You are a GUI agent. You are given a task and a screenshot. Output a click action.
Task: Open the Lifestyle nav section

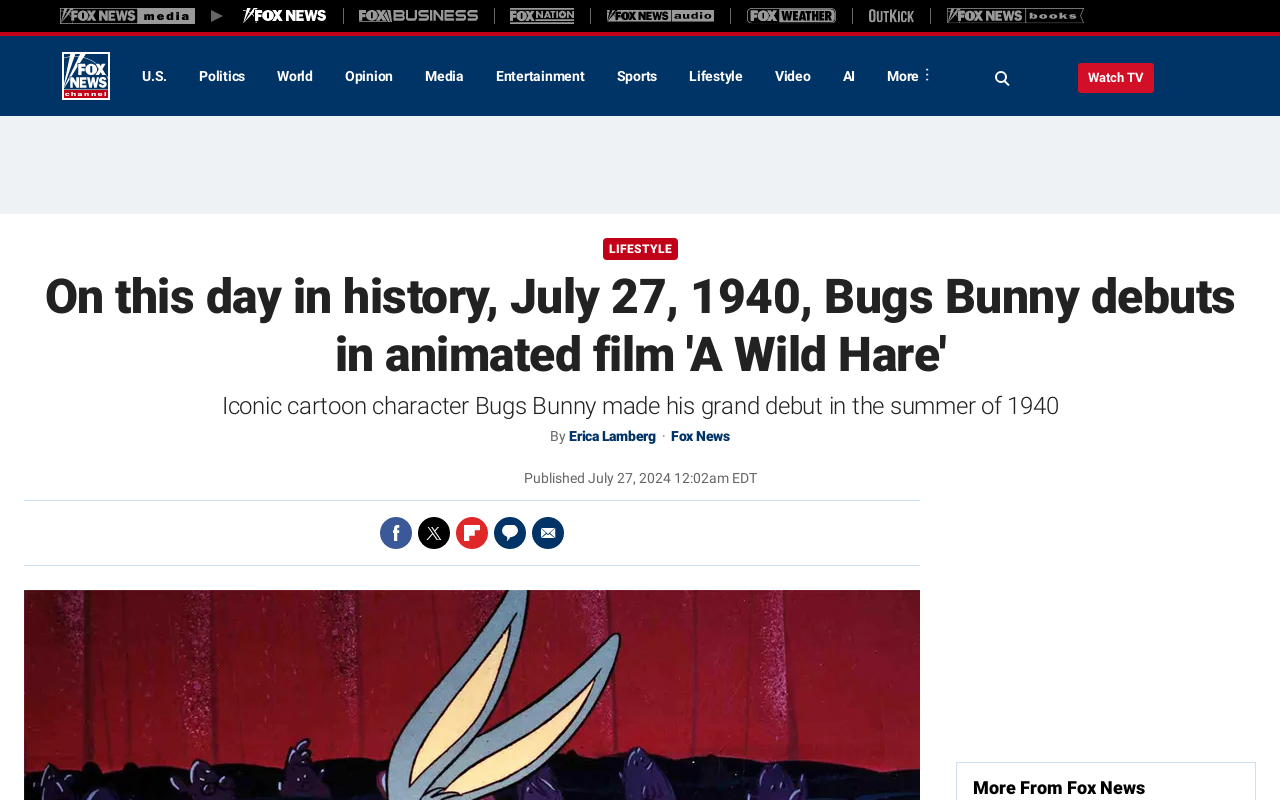click(716, 76)
